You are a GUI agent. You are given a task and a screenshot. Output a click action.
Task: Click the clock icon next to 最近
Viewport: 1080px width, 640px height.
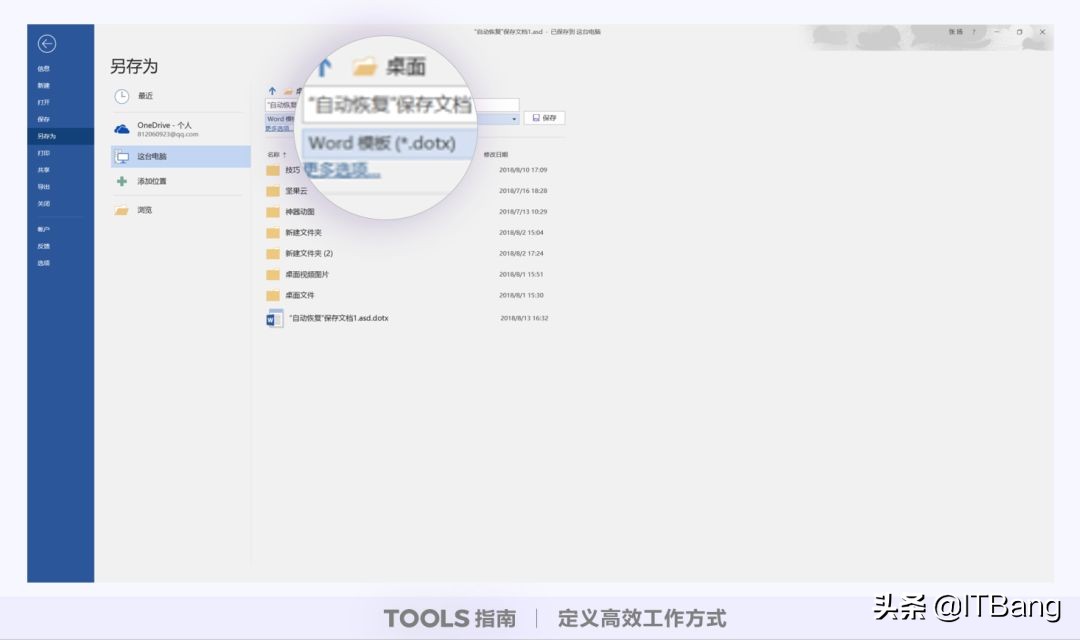point(119,96)
